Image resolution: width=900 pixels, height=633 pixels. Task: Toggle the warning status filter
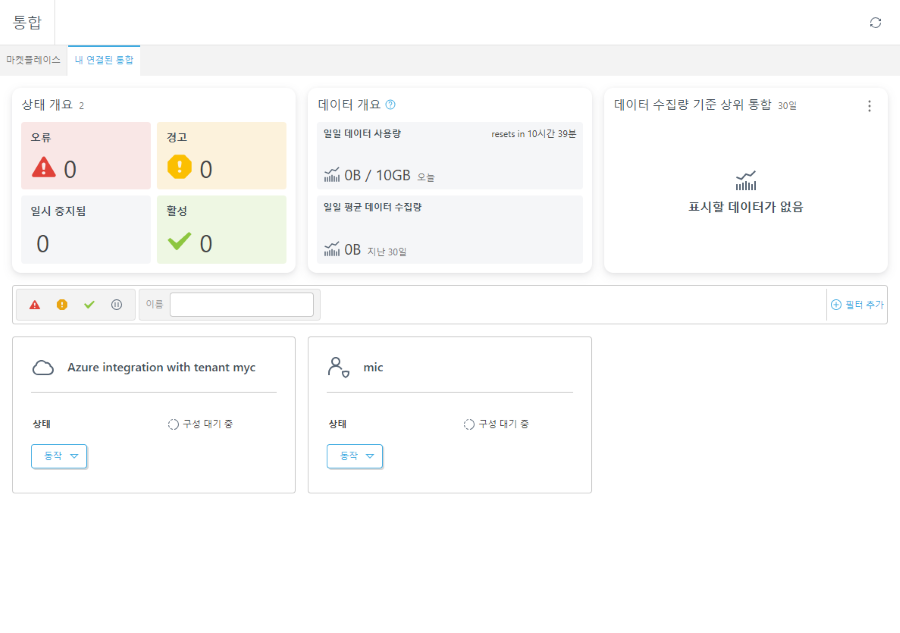coord(62,305)
